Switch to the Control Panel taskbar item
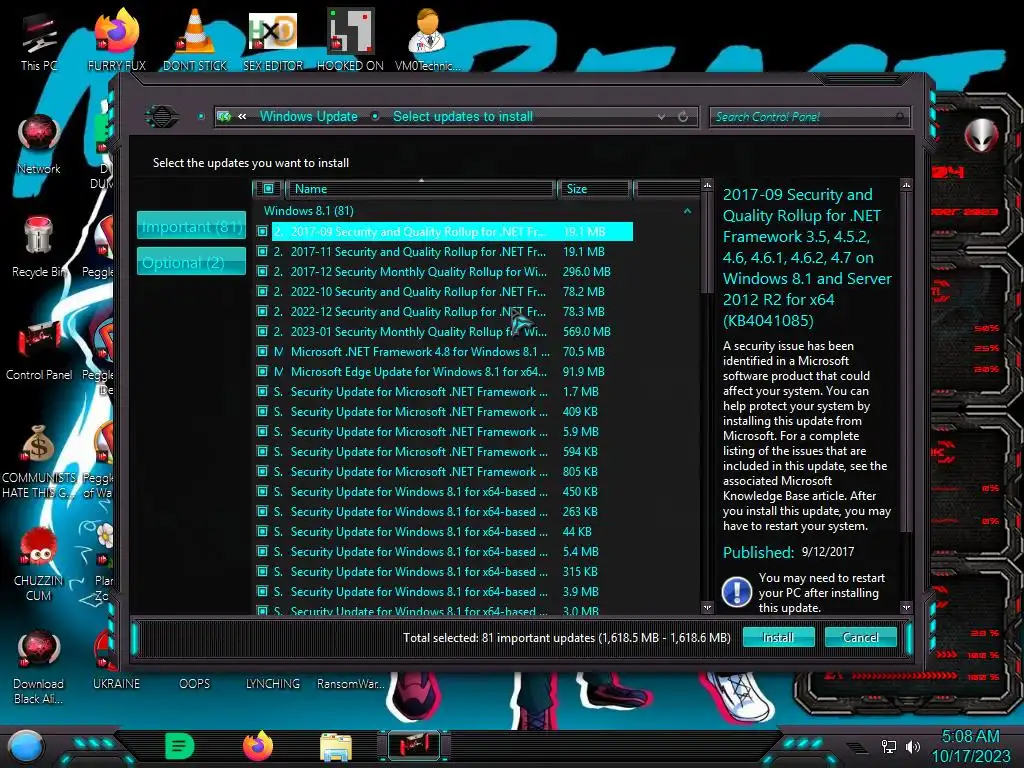The image size is (1024, 768). point(414,746)
